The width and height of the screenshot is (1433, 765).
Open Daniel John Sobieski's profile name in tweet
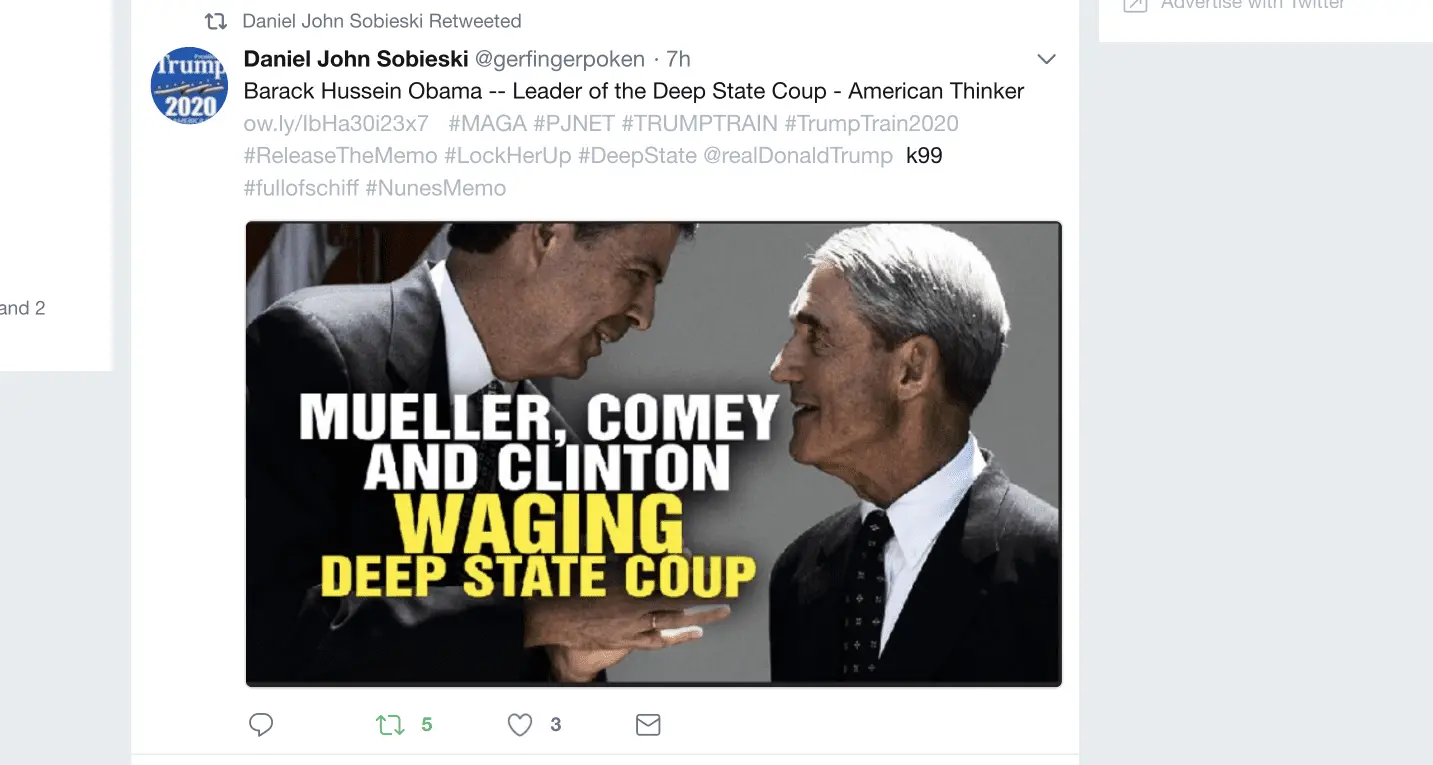click(356, 60)
